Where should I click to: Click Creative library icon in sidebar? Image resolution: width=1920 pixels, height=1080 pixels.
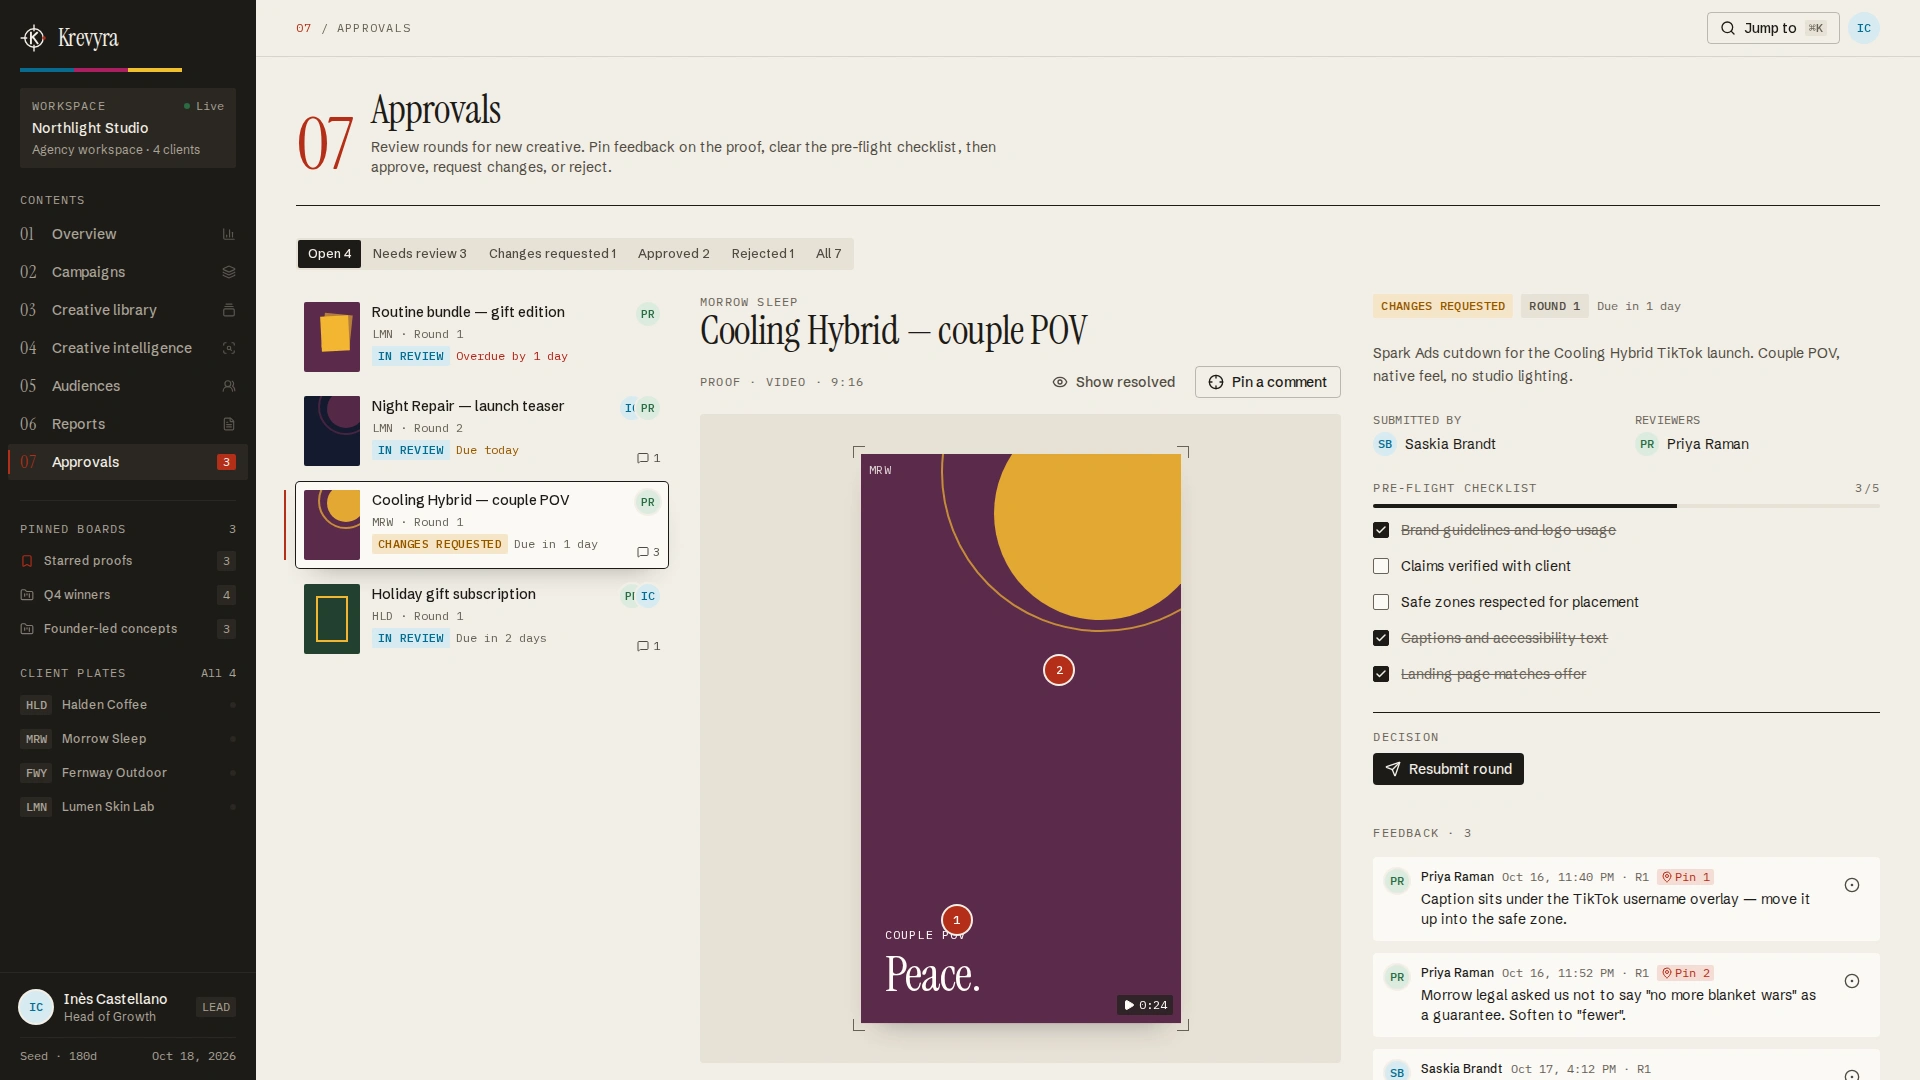click(228, 310)
